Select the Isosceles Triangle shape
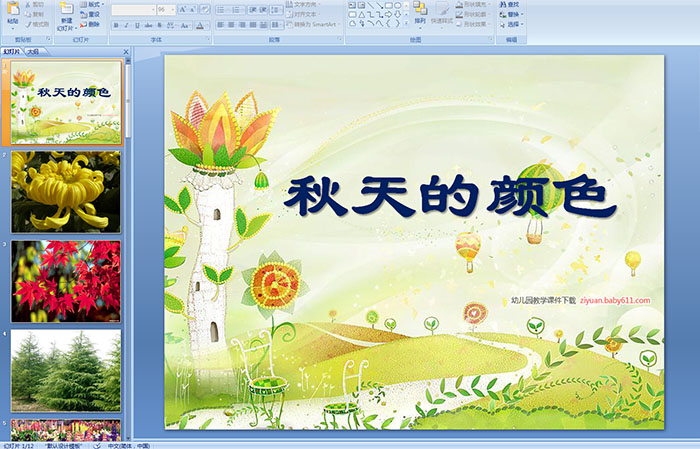Viewport: 700px width, 449px height. 362,14
